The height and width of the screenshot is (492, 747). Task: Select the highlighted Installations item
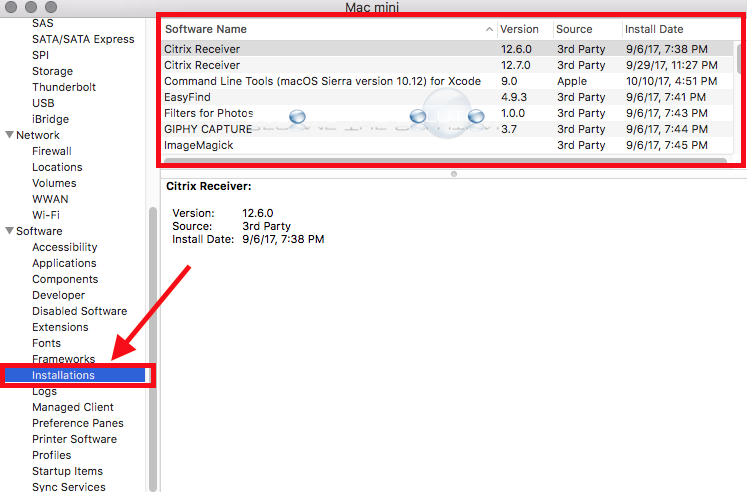75,375
